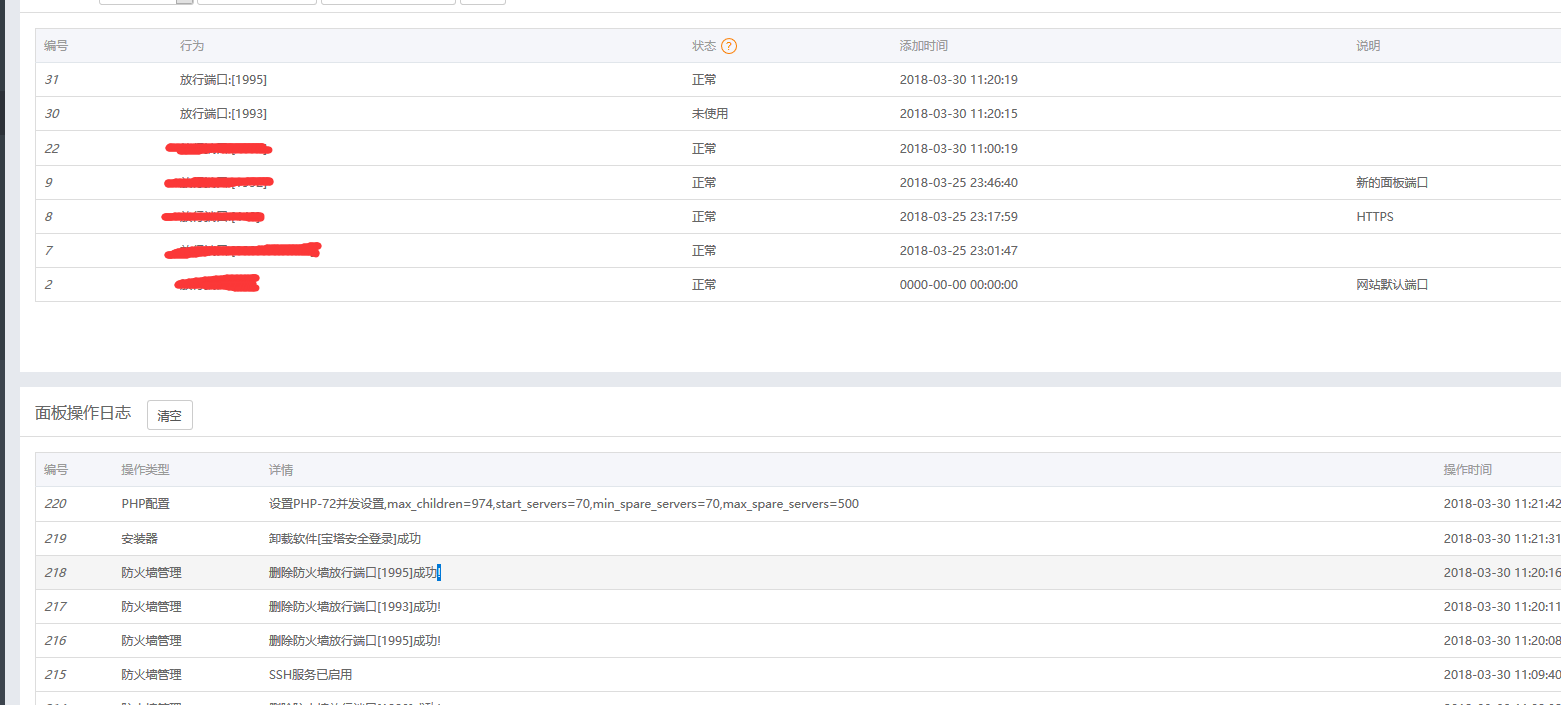This screenshot has height=705, width=1561.
Task: Click timestamp 2018-03-30 11:20:19
Action: pyautogui.click(x=958, y=80)
